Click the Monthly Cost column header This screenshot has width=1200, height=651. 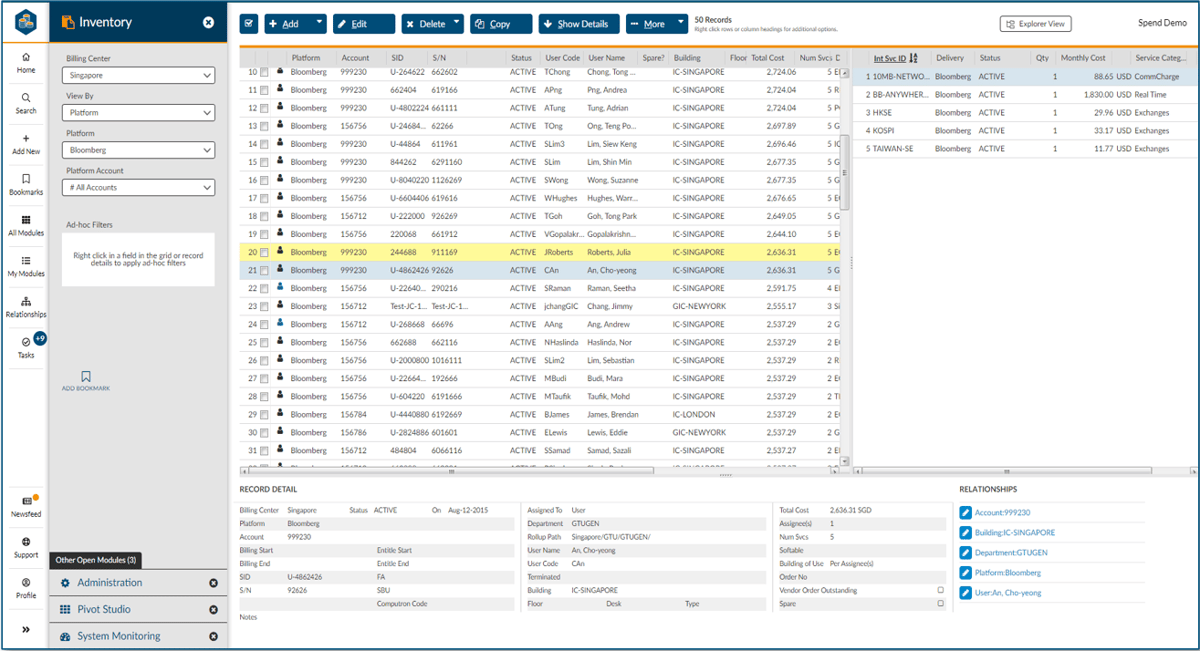click(1084, 58)
